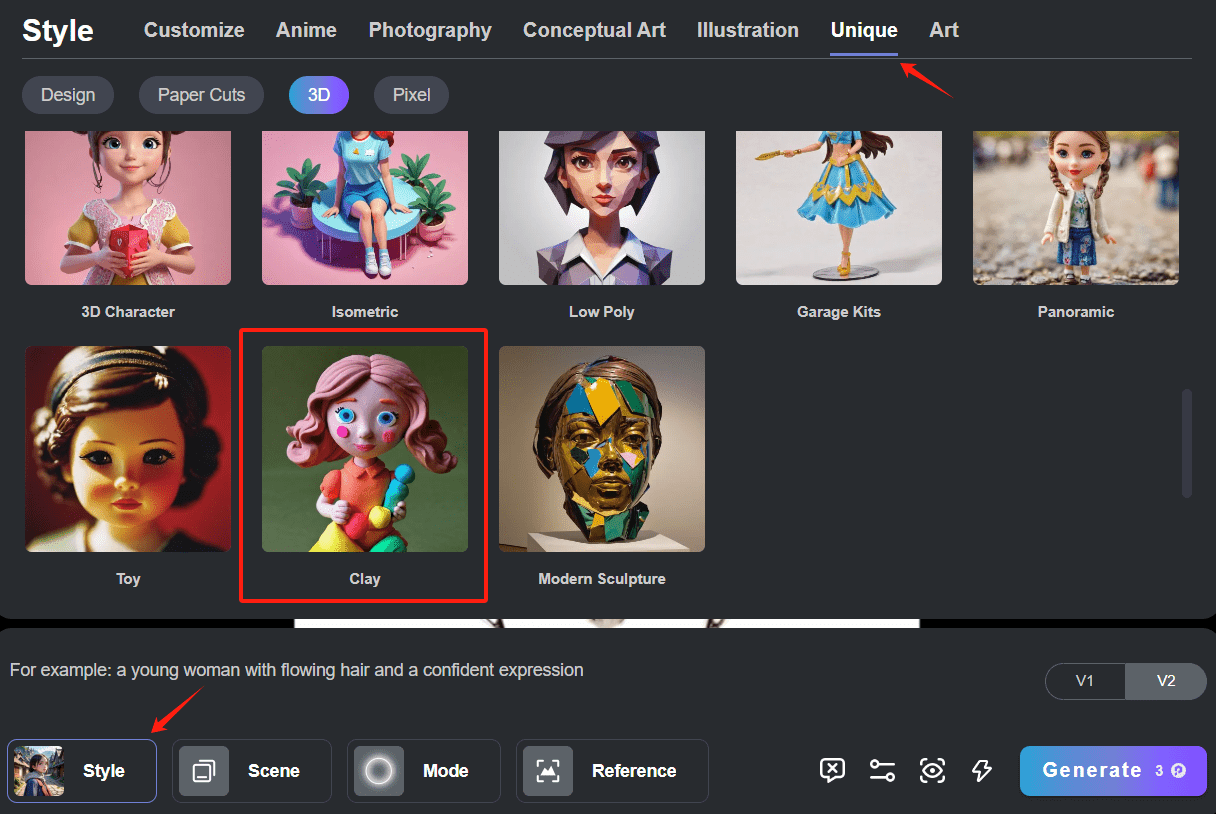Switch to the V1 model version

coord(1085,681)
